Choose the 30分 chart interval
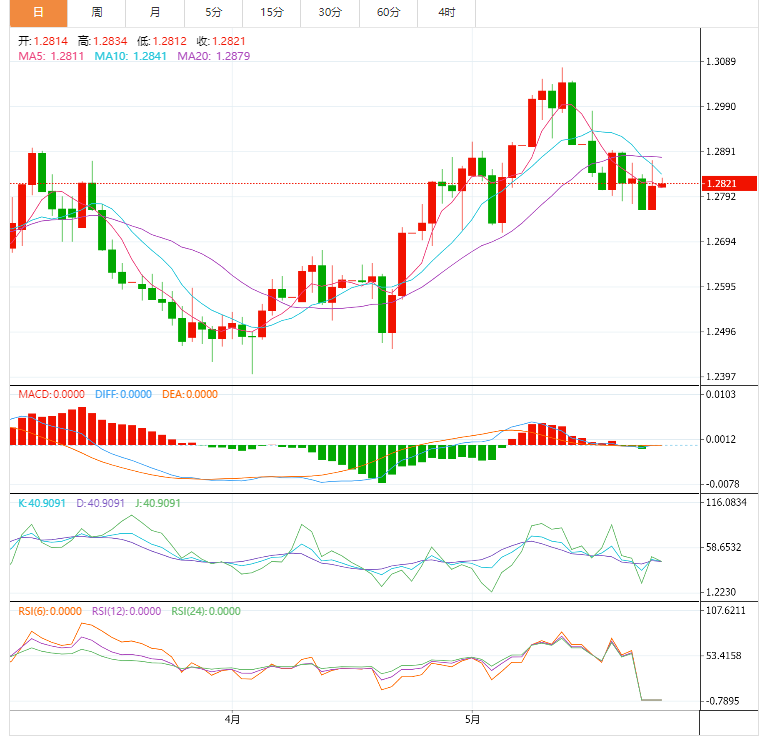 coord(330,13)
